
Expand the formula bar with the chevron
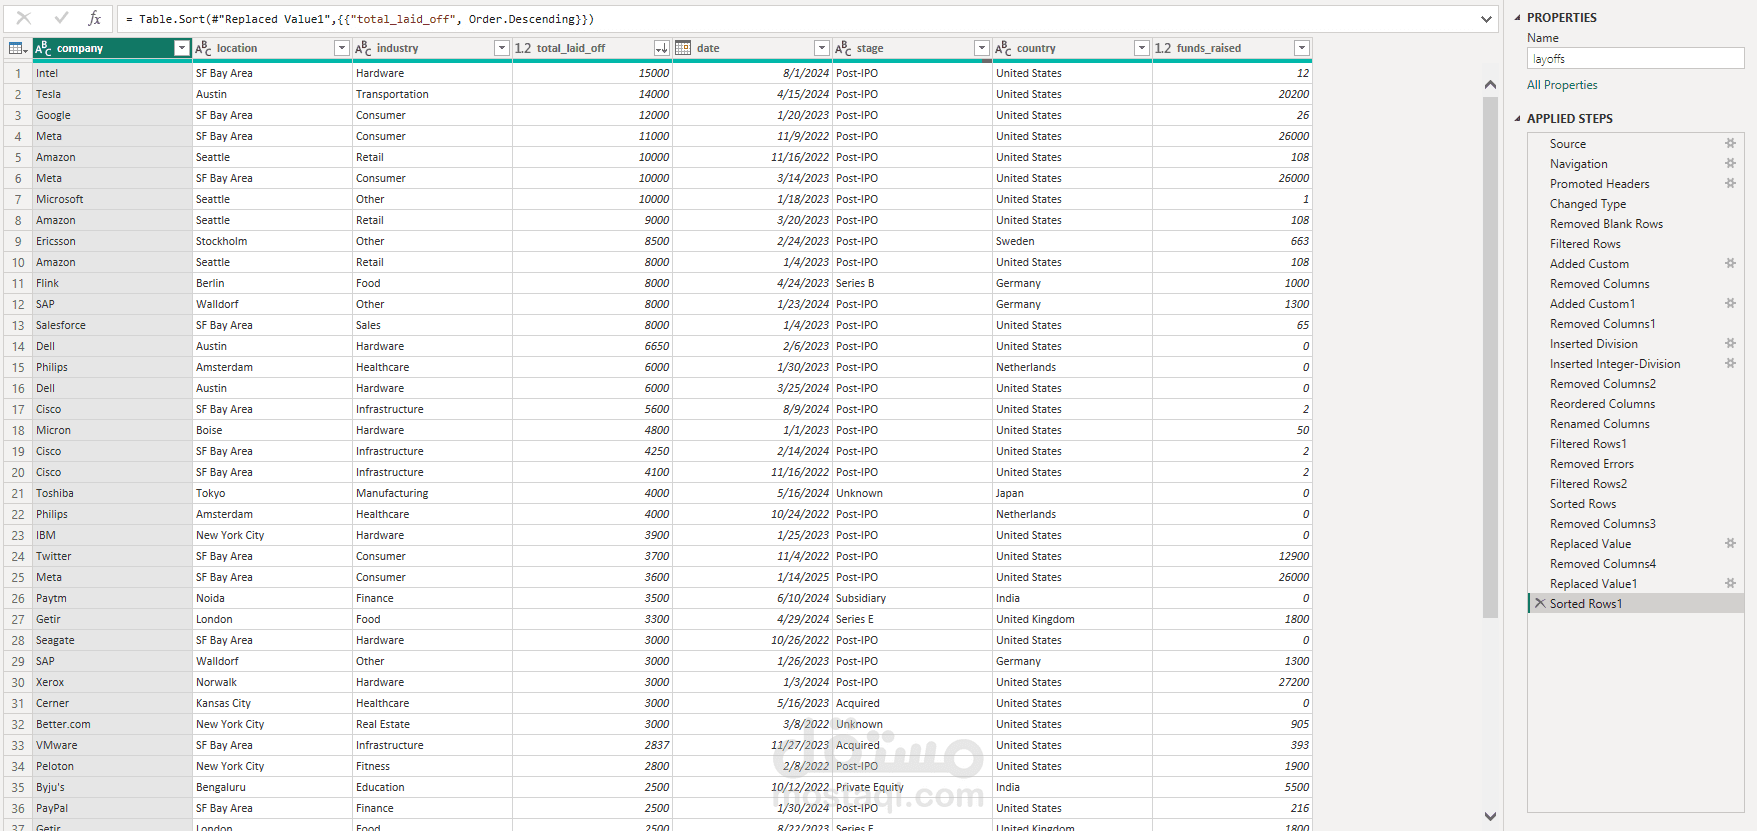[x=1486, y=19]
